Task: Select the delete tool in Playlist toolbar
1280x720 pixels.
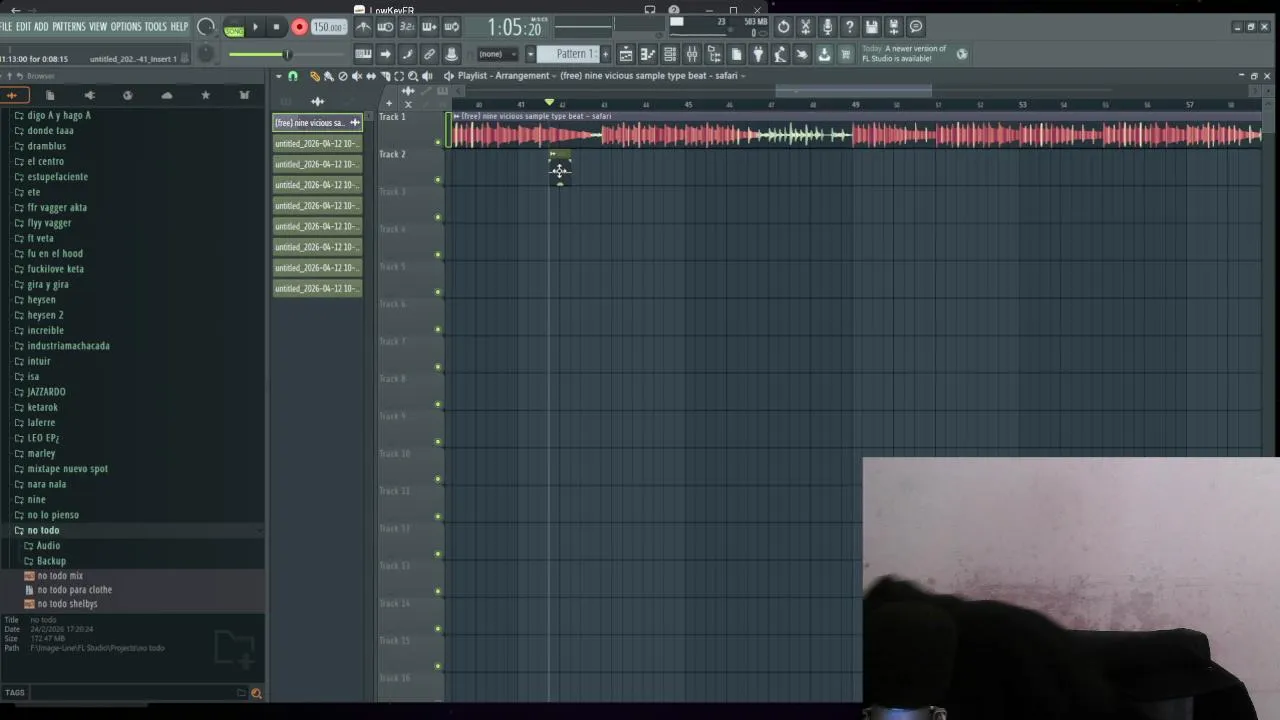Action: (x=343, y=76)
